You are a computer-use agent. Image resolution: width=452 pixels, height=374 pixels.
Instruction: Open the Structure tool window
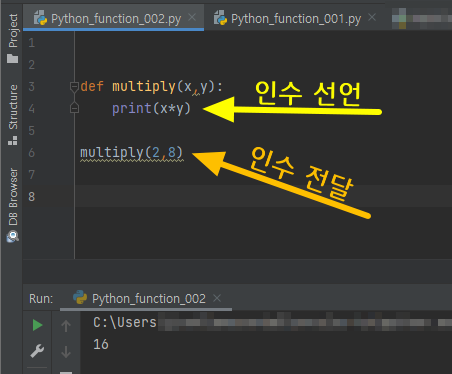click(13, 114)
